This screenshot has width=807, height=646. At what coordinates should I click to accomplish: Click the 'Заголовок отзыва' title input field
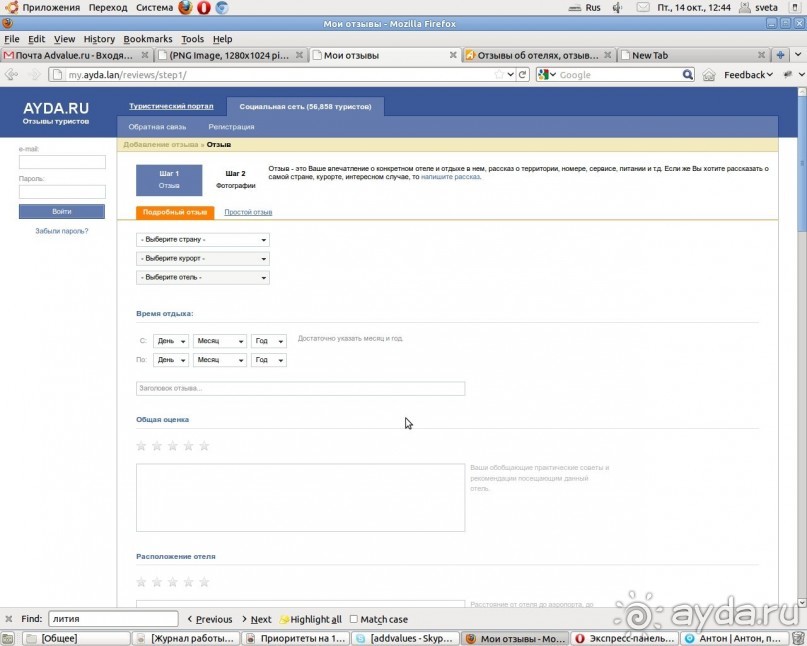(300, 389)
